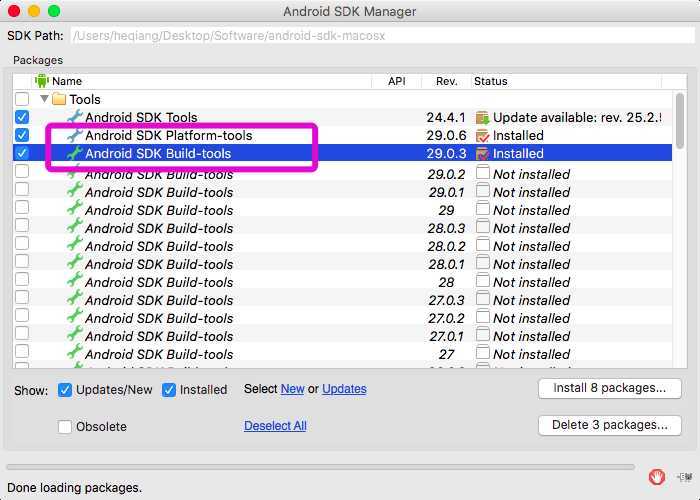Uncheck Android SDK Tools checkbox
Screen dimensions: 700x500
pyautogui.click(x=22, y=117)
